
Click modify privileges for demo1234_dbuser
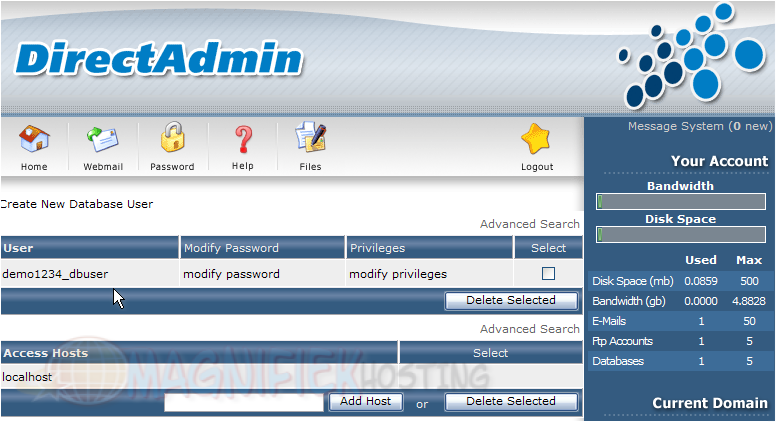coord(398,274)
